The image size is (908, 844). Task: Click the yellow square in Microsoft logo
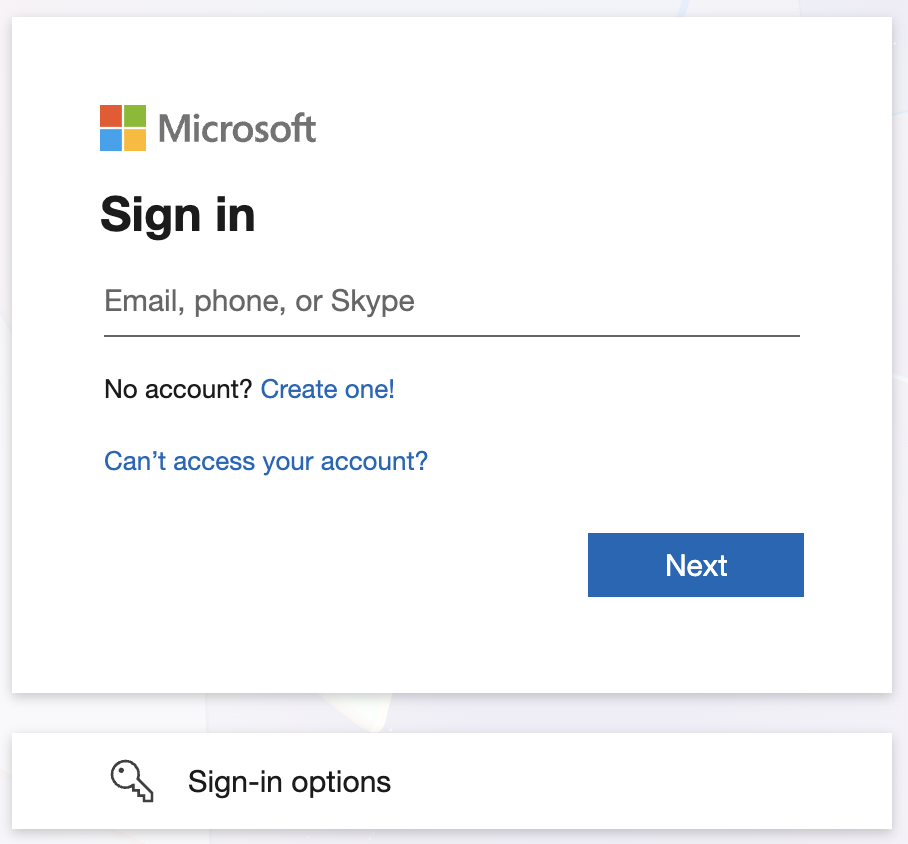click(x=135, y=140)
